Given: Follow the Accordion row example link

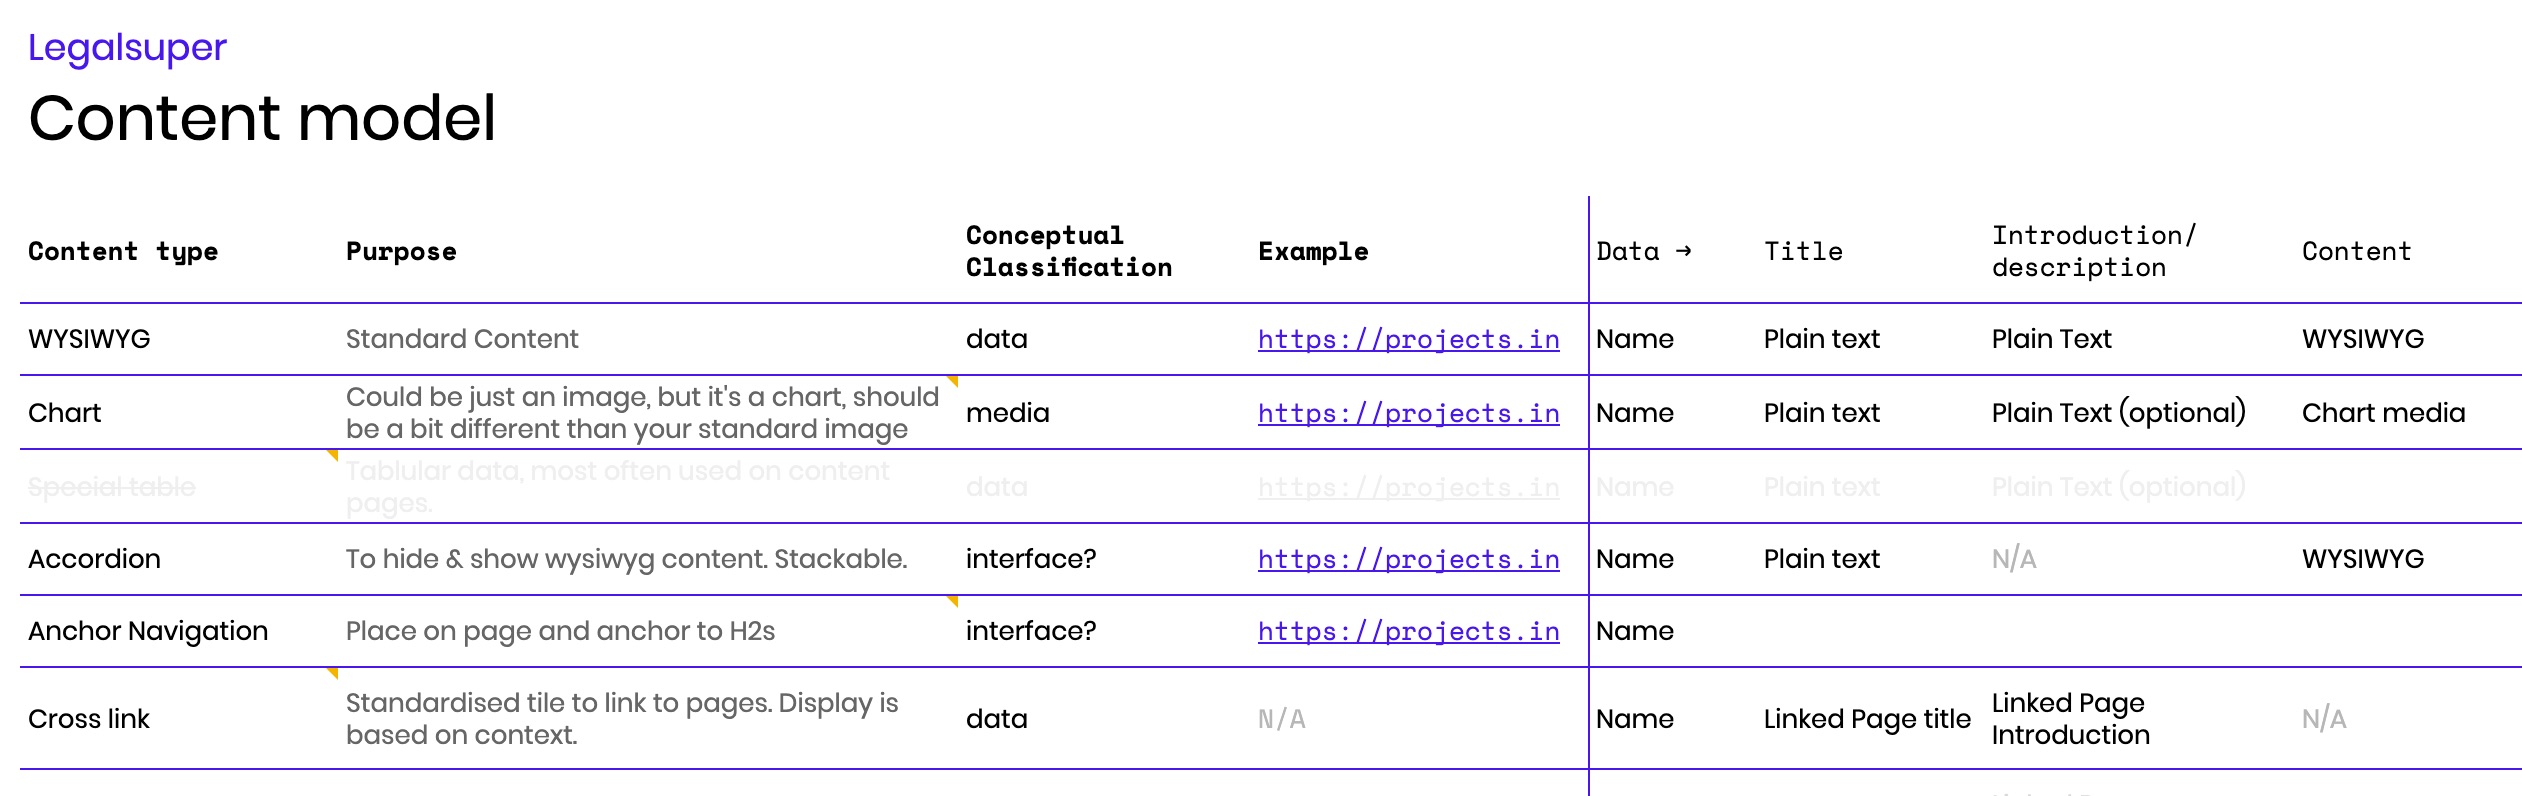Looking at the screenshot, I should click(1408, 560).
